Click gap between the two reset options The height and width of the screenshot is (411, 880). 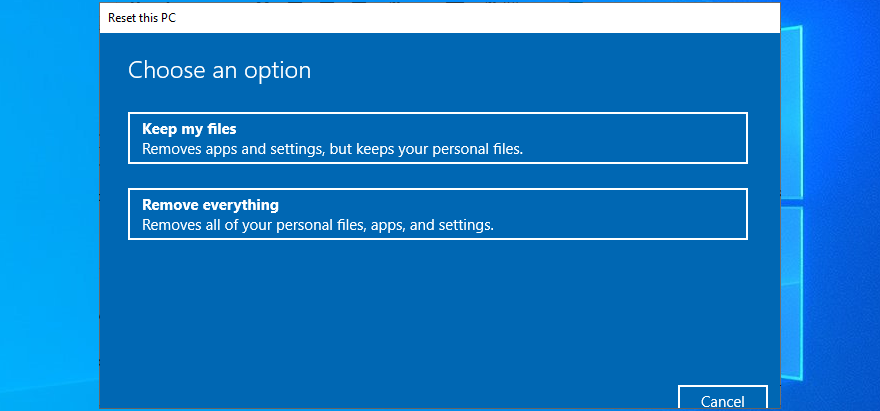coord(437,175)
